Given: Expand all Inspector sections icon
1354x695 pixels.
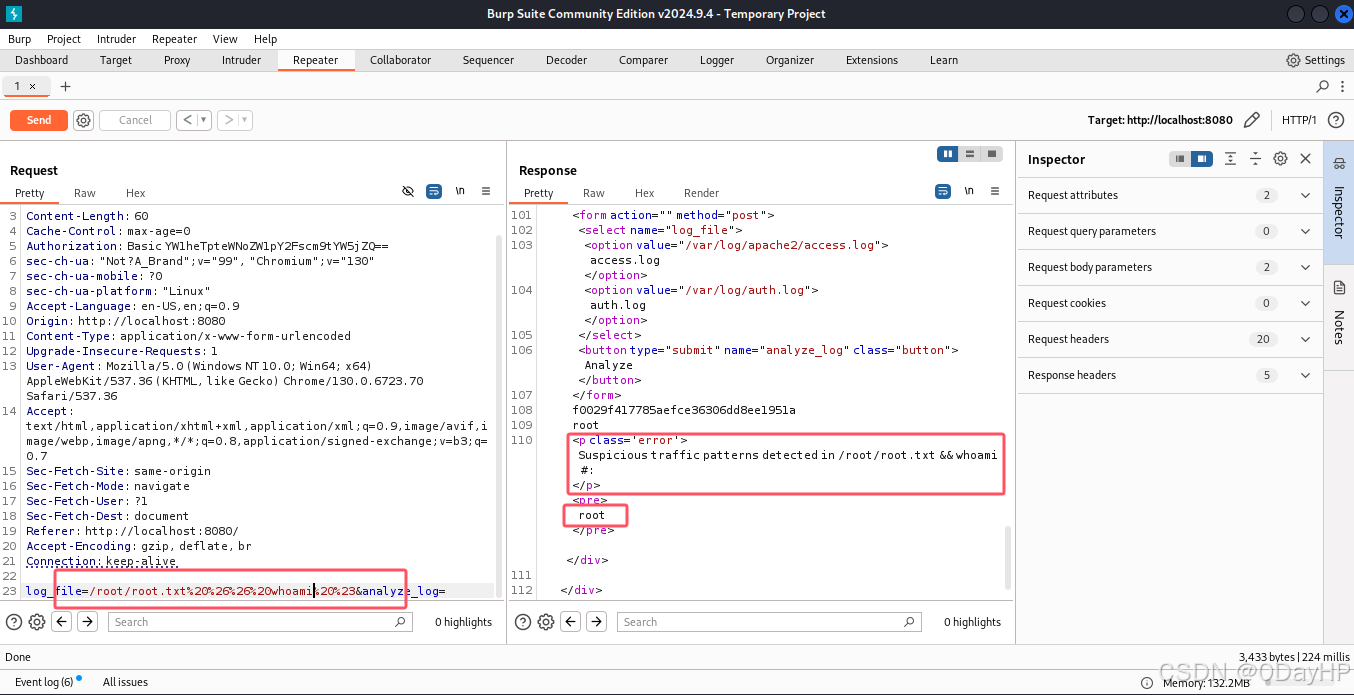Looking at the screenshot, I should [x=1231, y=159].
